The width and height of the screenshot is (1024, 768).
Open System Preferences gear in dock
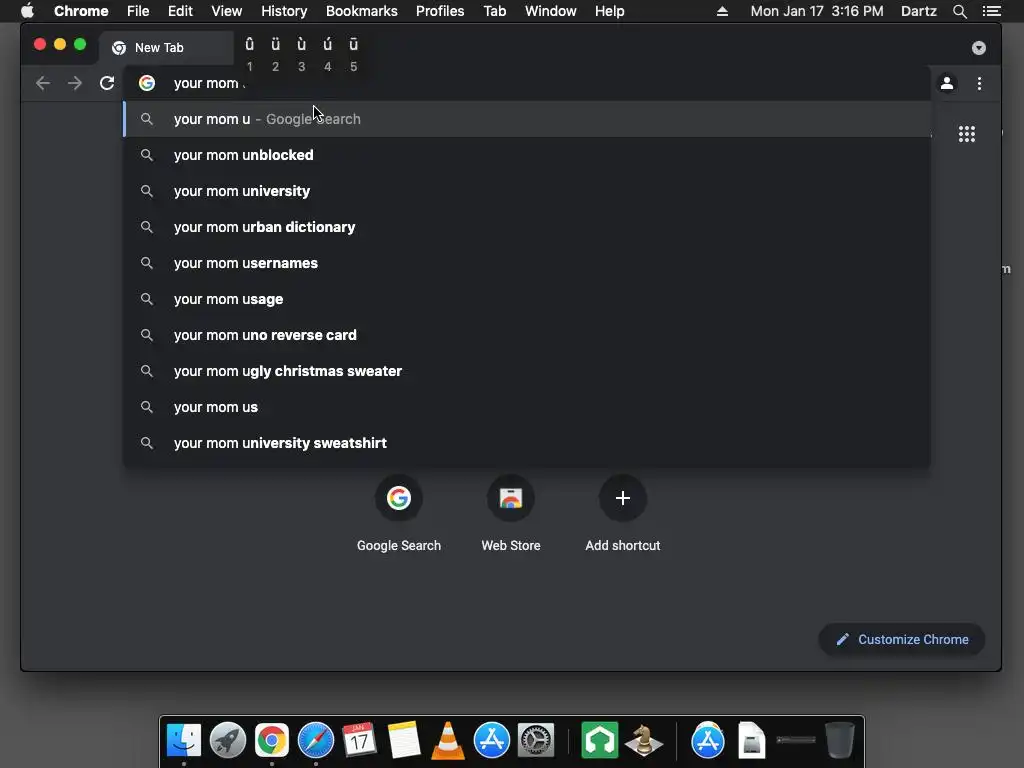[x=536, y=741]
